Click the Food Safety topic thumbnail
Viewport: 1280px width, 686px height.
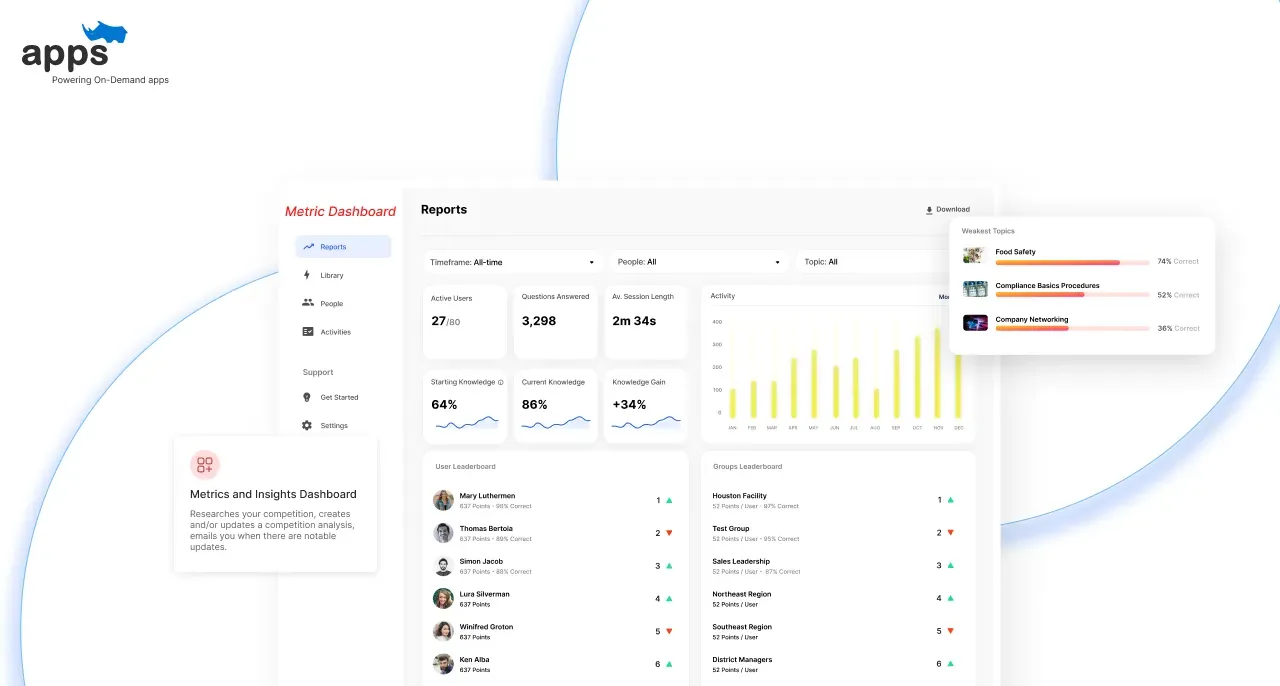(x=975, y=255)
